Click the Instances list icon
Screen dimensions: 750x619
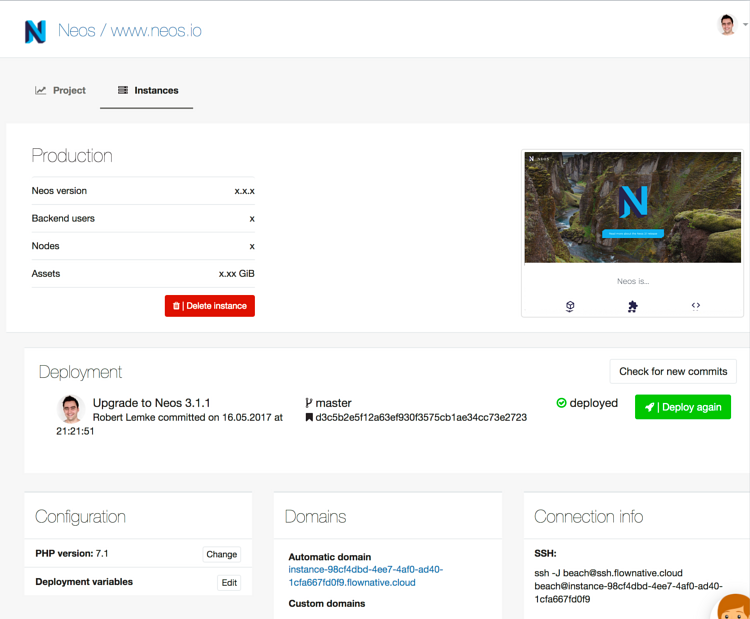pos(123,90)
